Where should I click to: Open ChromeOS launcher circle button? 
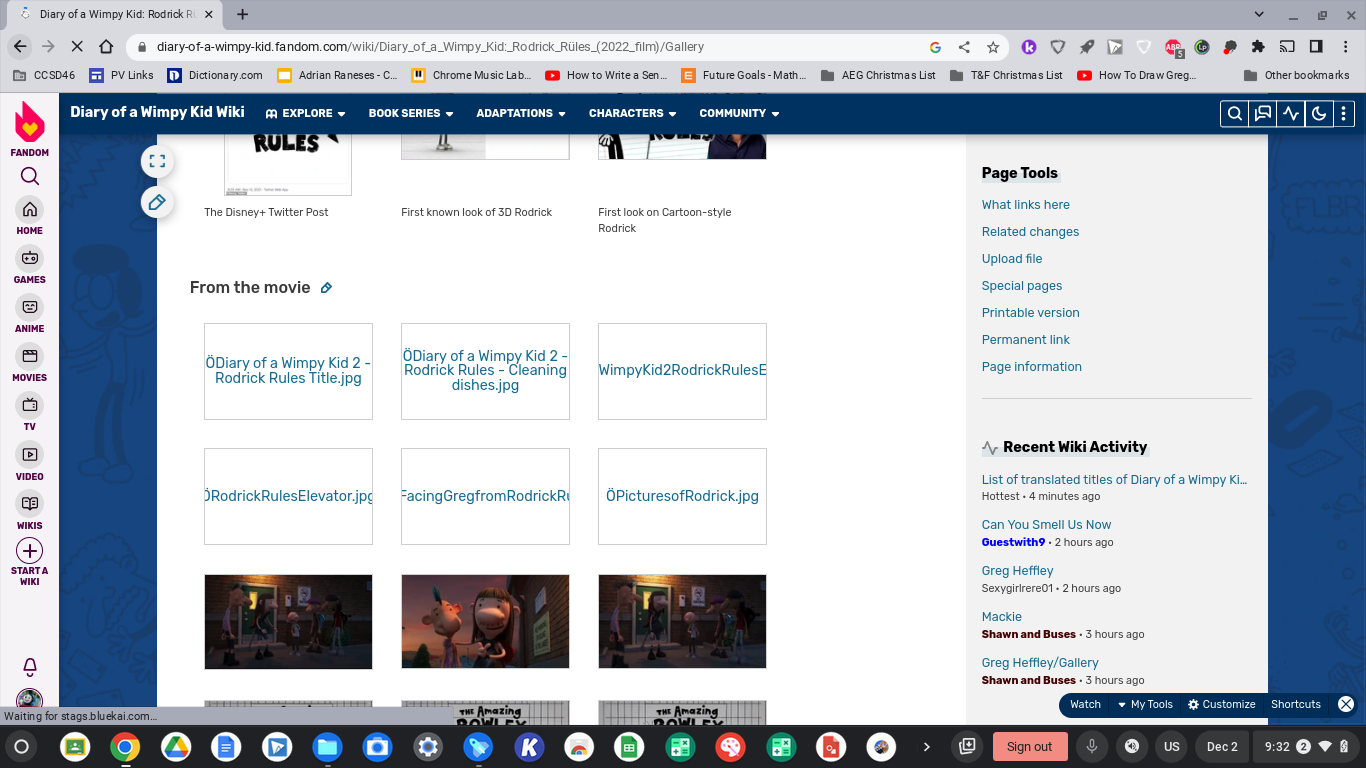pos(21,747)
